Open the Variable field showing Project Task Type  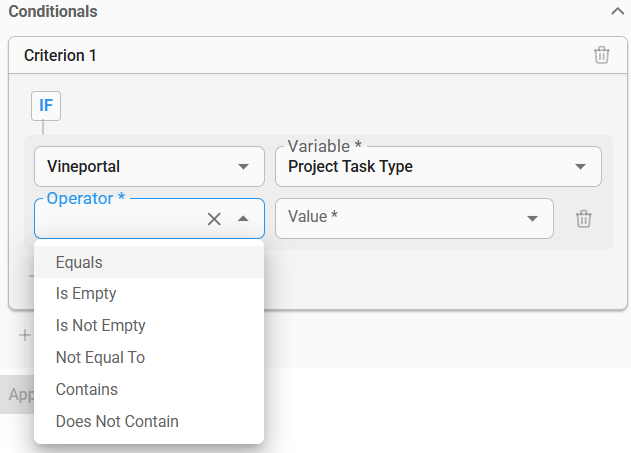[x=425, y=167]
